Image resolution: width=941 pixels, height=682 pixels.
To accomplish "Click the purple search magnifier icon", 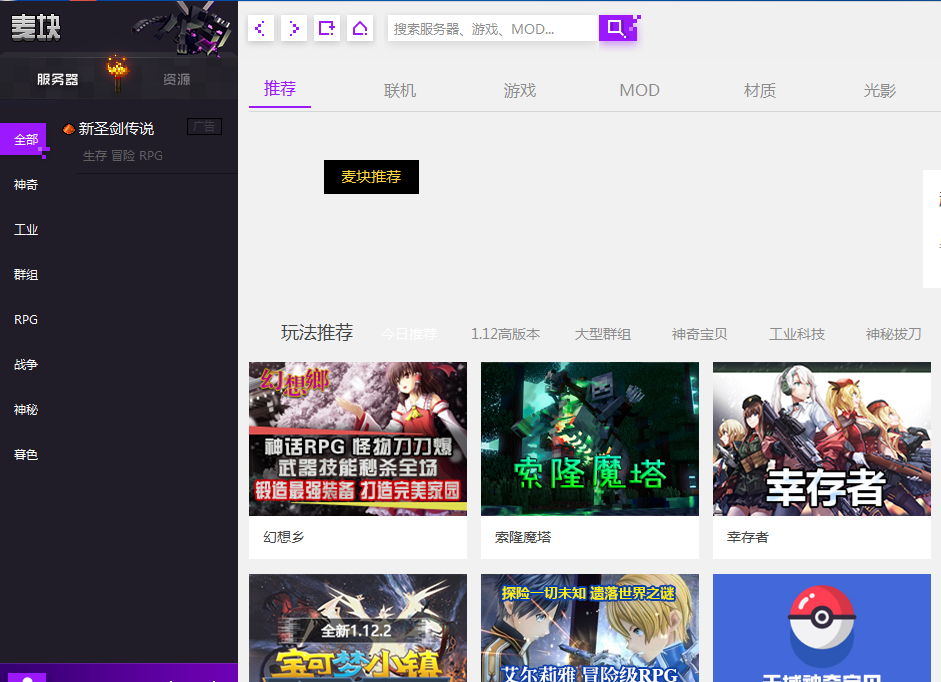I will pos(619,28).
